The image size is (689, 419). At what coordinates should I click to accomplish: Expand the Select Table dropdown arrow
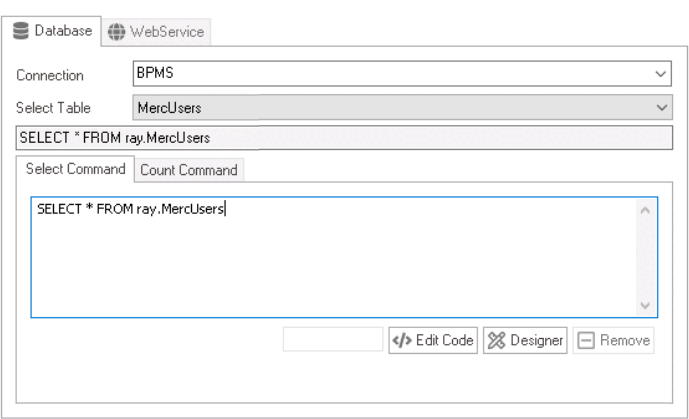point(660,106)
